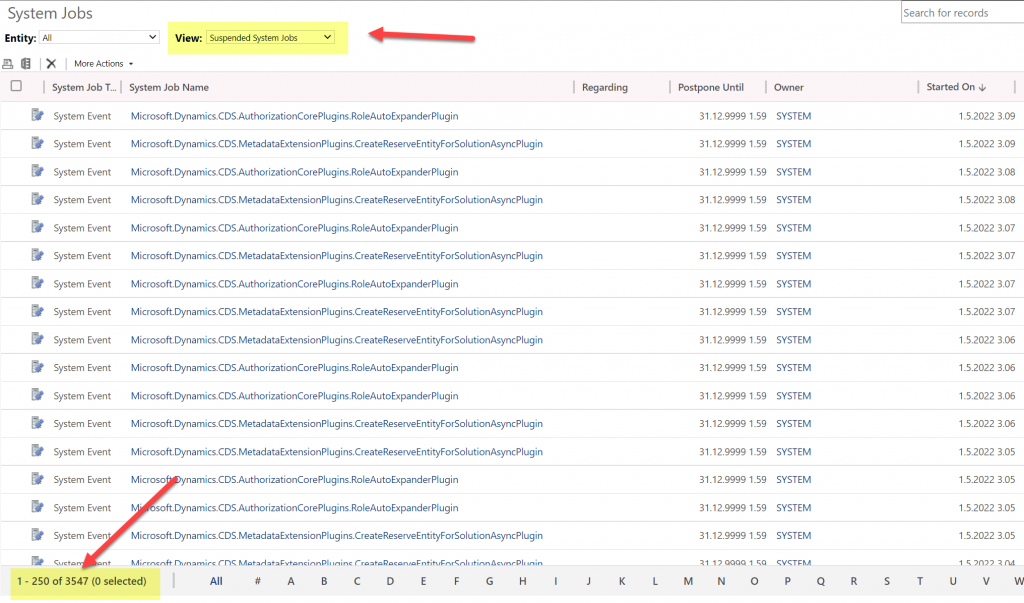Sort by the Postpone Until column header
This screenshot has height=603, width=1024.
click(711, 87)
